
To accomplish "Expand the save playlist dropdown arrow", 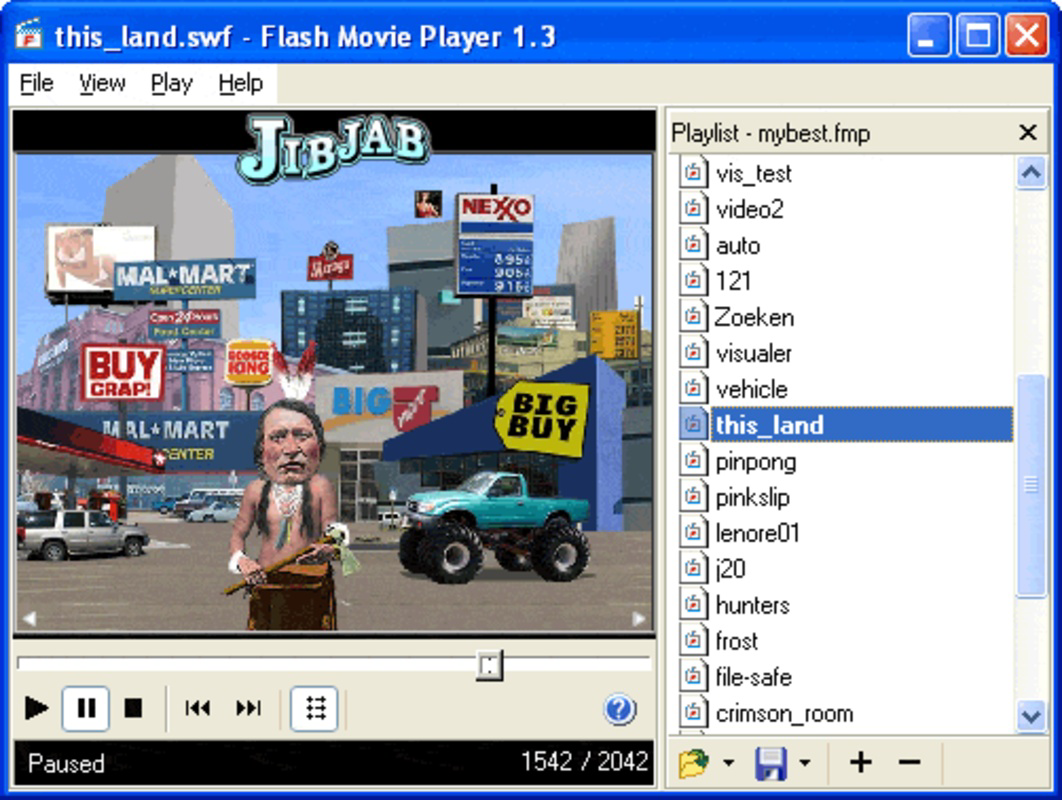I will click(805, 763).
